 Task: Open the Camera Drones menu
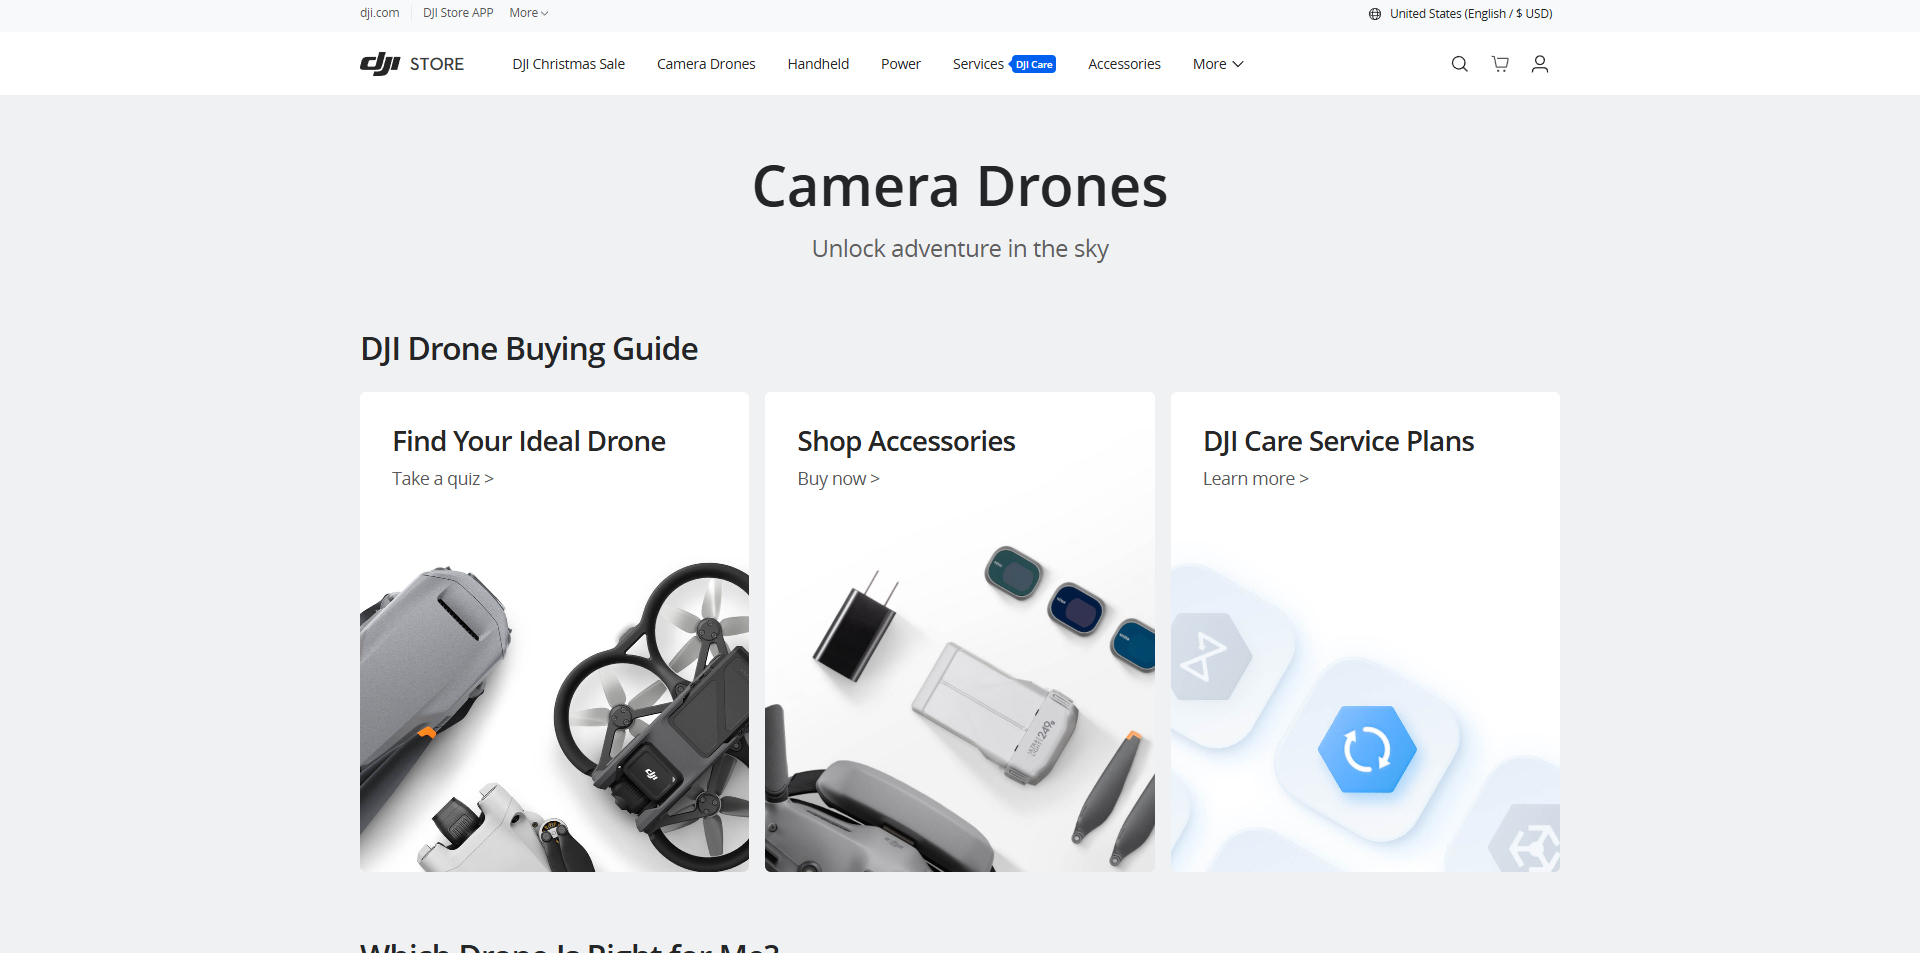pyautogui.click(x=706, y=63)
